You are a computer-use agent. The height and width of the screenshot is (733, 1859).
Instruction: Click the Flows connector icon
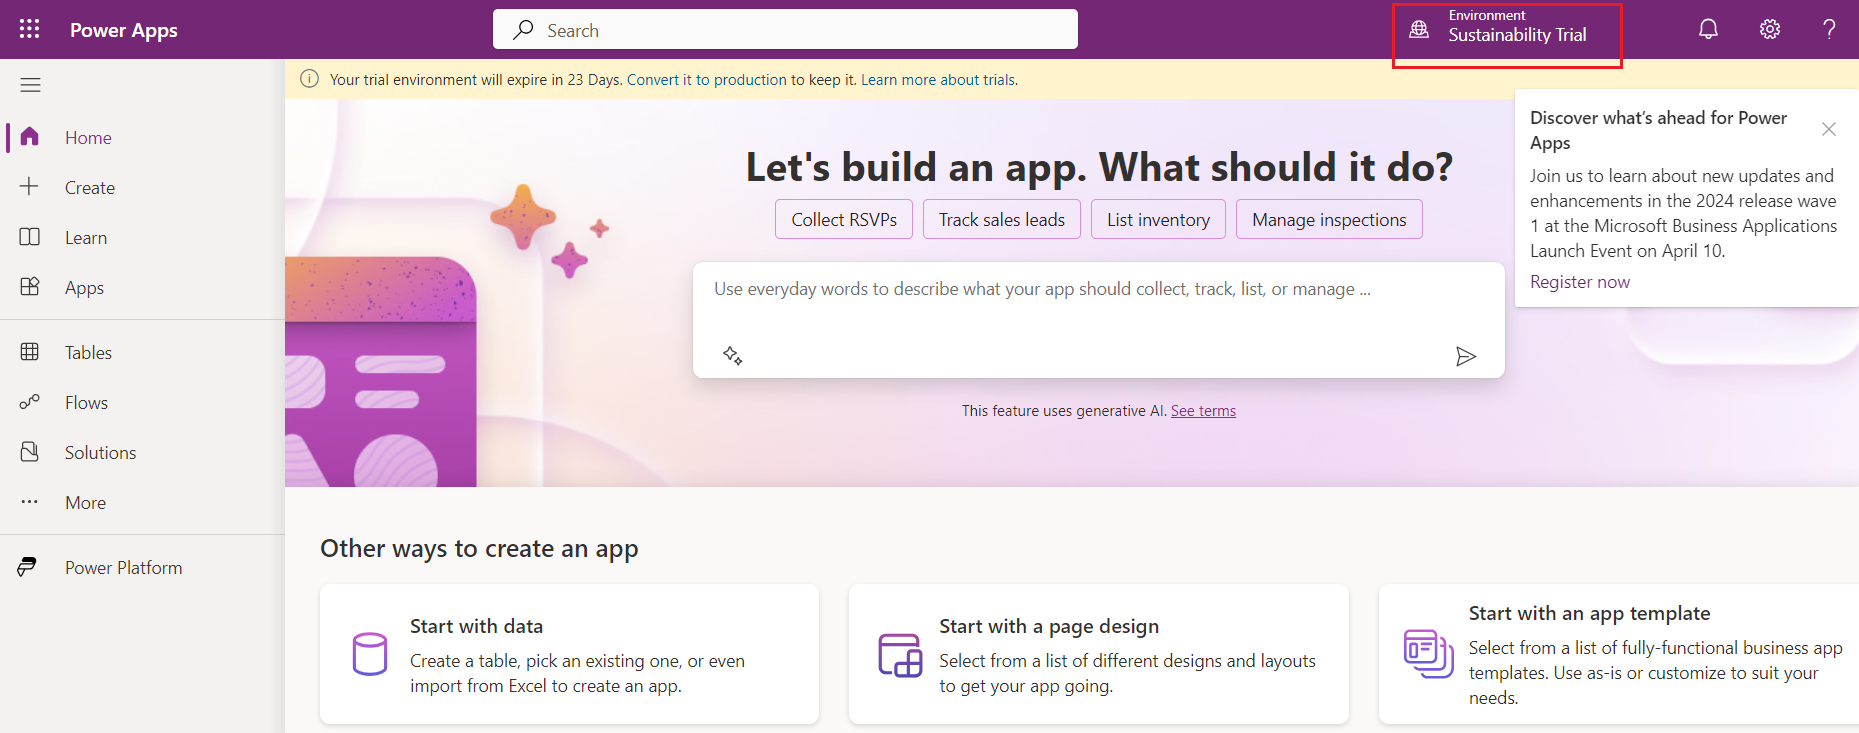tap(30, 402)
